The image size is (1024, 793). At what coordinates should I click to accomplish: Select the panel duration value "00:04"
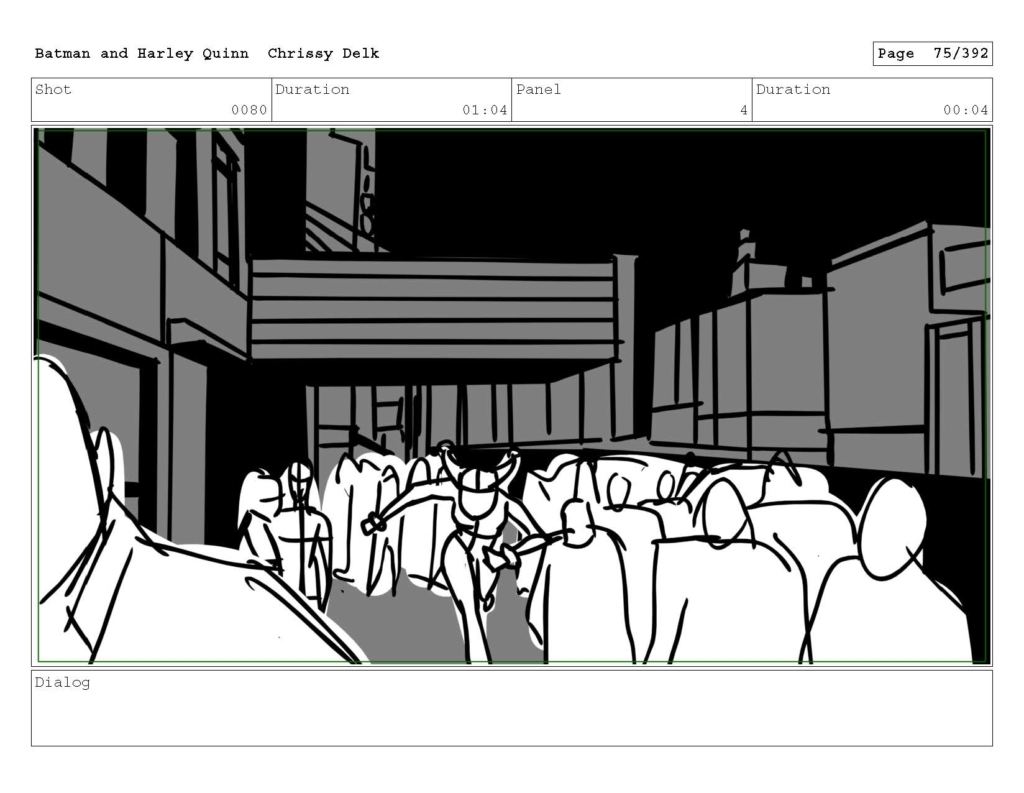965,110
